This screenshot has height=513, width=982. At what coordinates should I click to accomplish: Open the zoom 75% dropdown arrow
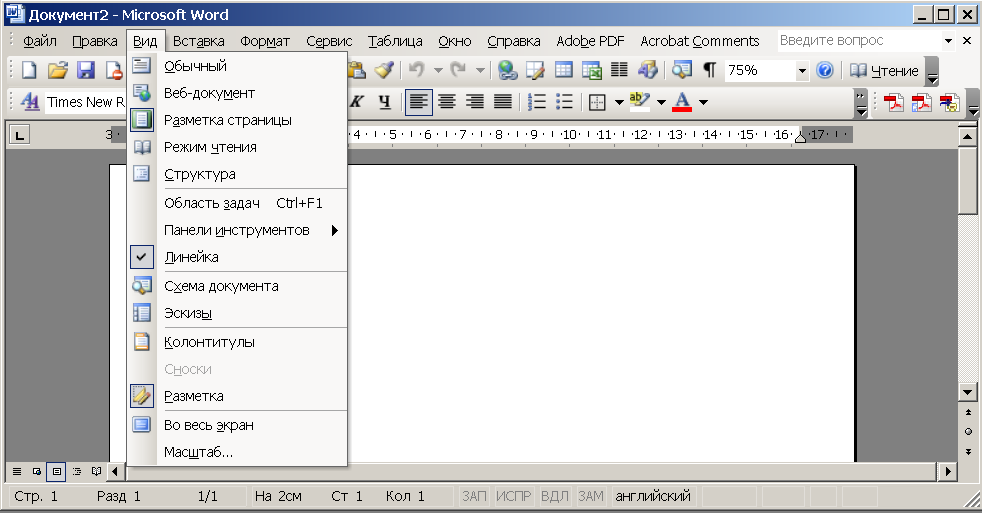tap(802, 71)
